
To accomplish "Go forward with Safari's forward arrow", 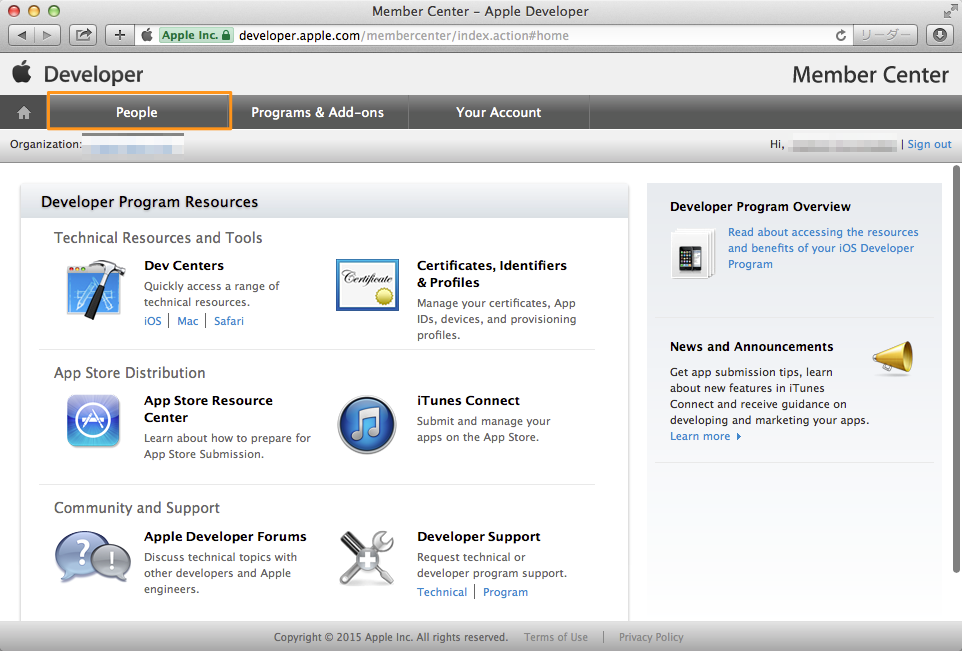I will coord(47,35).
